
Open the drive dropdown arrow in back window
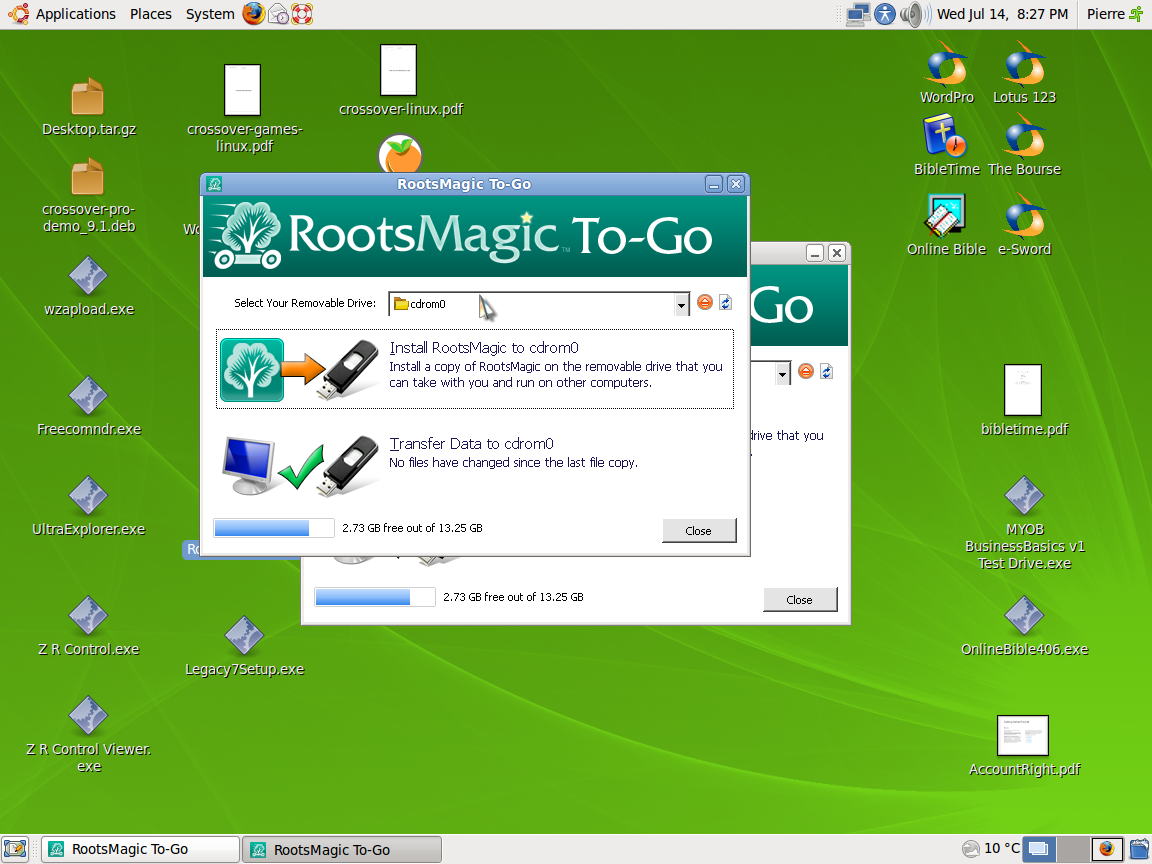(782, 373)
